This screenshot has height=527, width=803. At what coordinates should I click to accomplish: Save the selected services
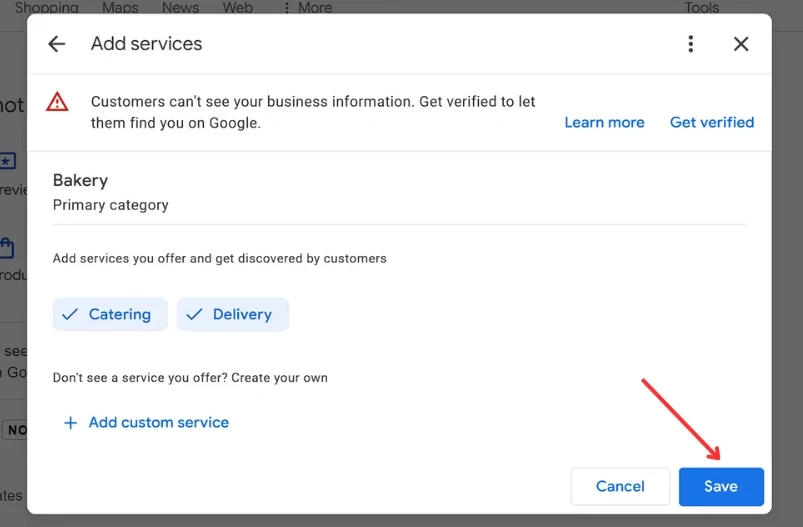[x=721, y=487]
